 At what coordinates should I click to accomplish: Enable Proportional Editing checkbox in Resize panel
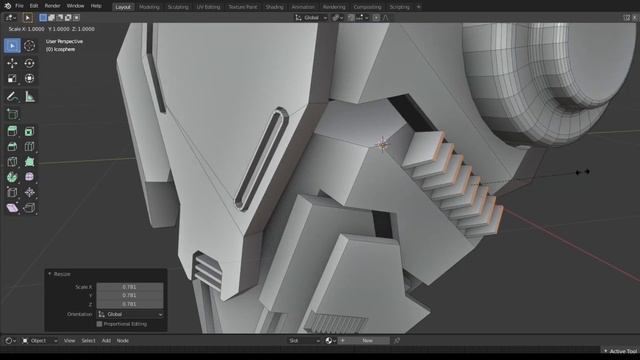99,324
